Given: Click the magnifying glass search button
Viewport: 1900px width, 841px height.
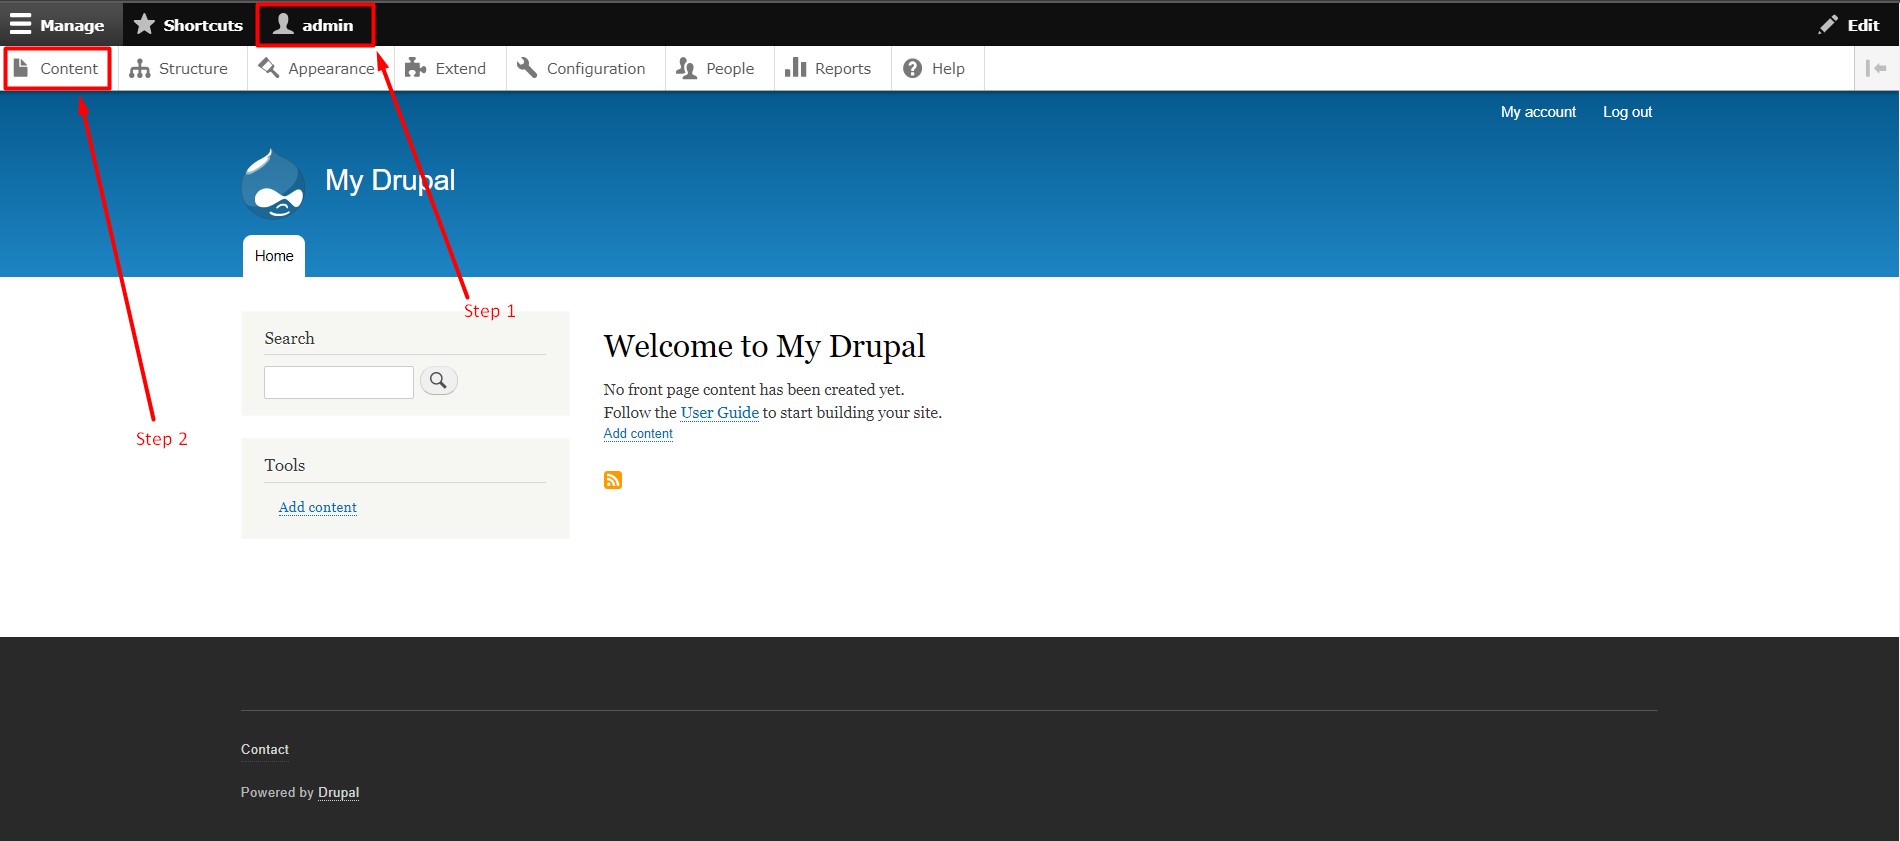Looking at the screenshot, I should click(438, 381).
